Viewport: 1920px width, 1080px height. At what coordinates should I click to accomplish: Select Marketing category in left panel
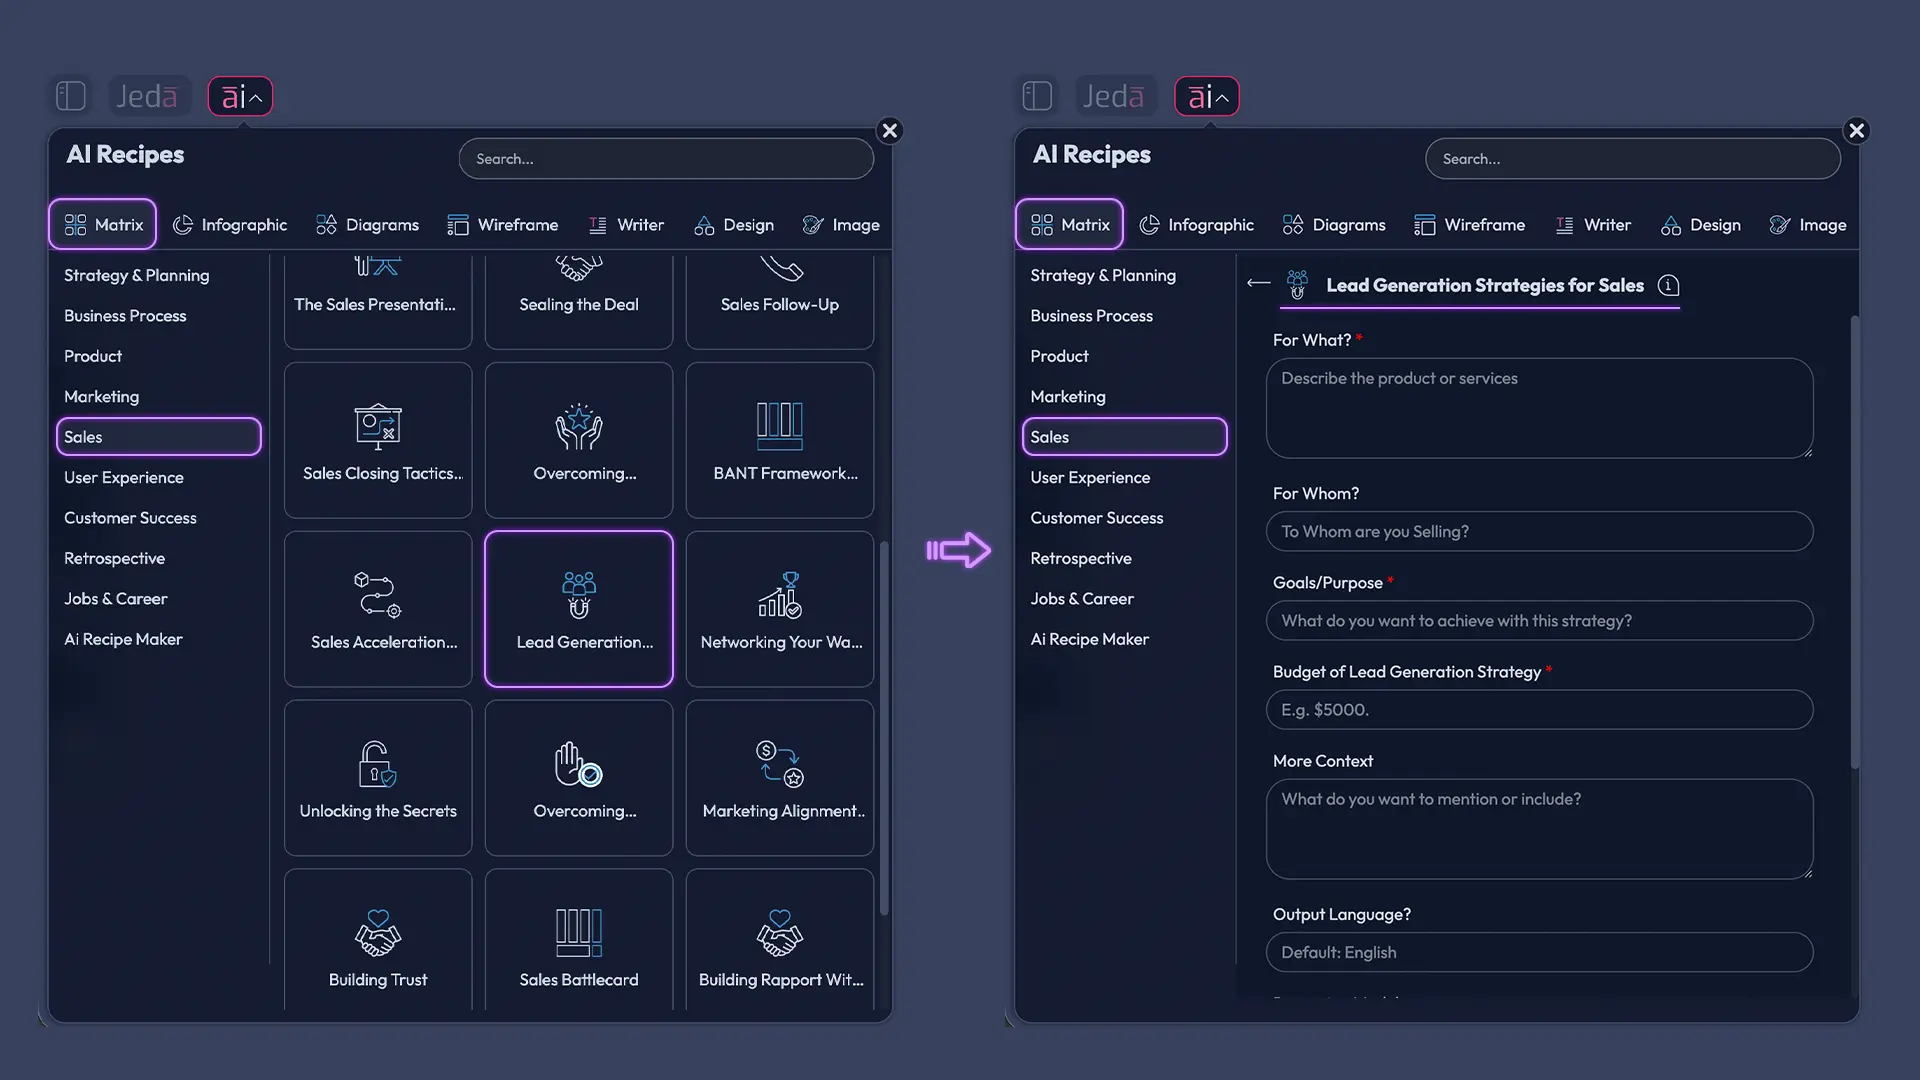tap(101, 397)
